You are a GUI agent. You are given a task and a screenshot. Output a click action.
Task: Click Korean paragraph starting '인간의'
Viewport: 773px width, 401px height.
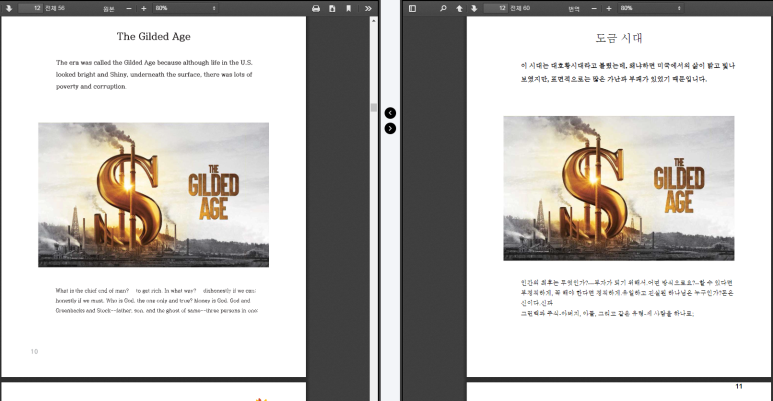pyautogui.click(x=627, y=298)
